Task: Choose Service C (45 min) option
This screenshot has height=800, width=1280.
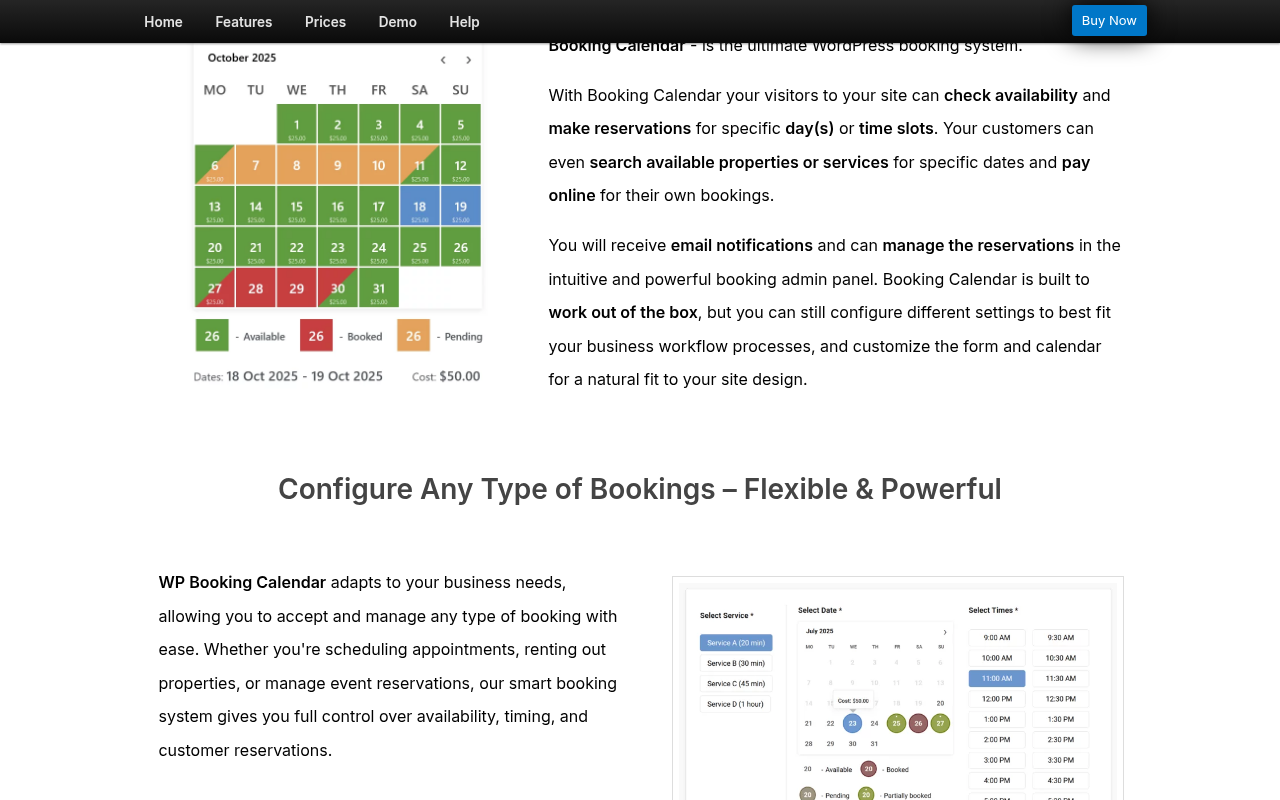Action: click(736, 683)
